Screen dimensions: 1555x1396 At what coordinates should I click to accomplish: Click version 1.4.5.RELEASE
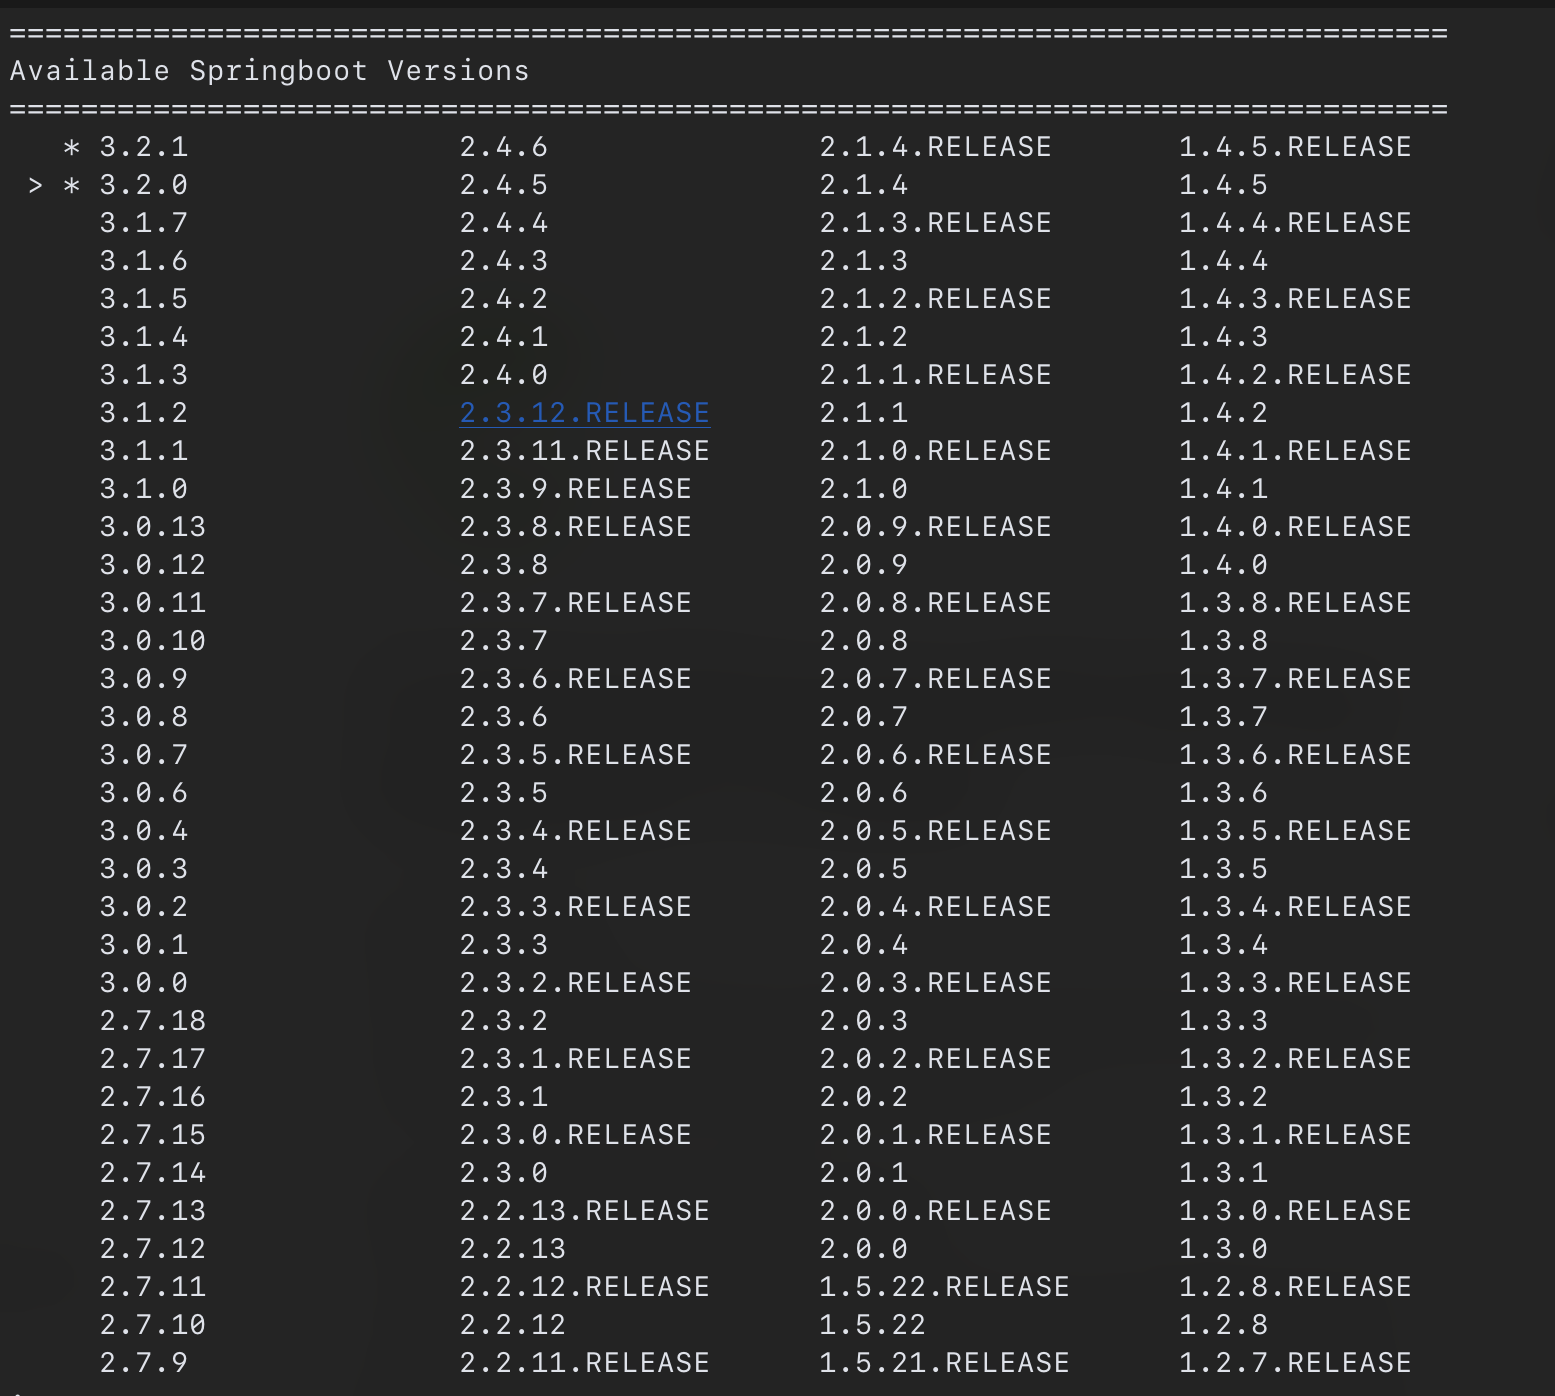tap(1296, 147)
